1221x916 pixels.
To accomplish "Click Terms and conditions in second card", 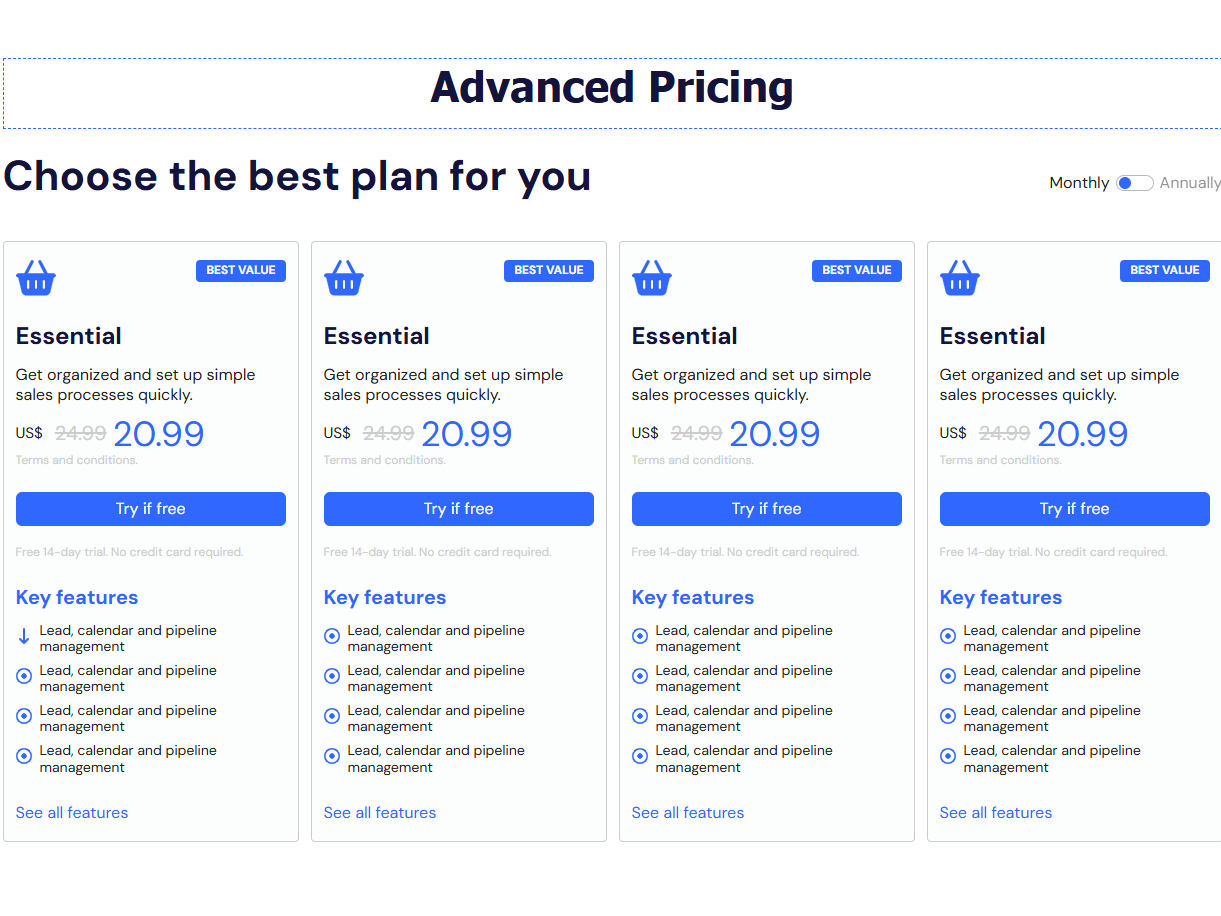I will [x=384, y=460].
